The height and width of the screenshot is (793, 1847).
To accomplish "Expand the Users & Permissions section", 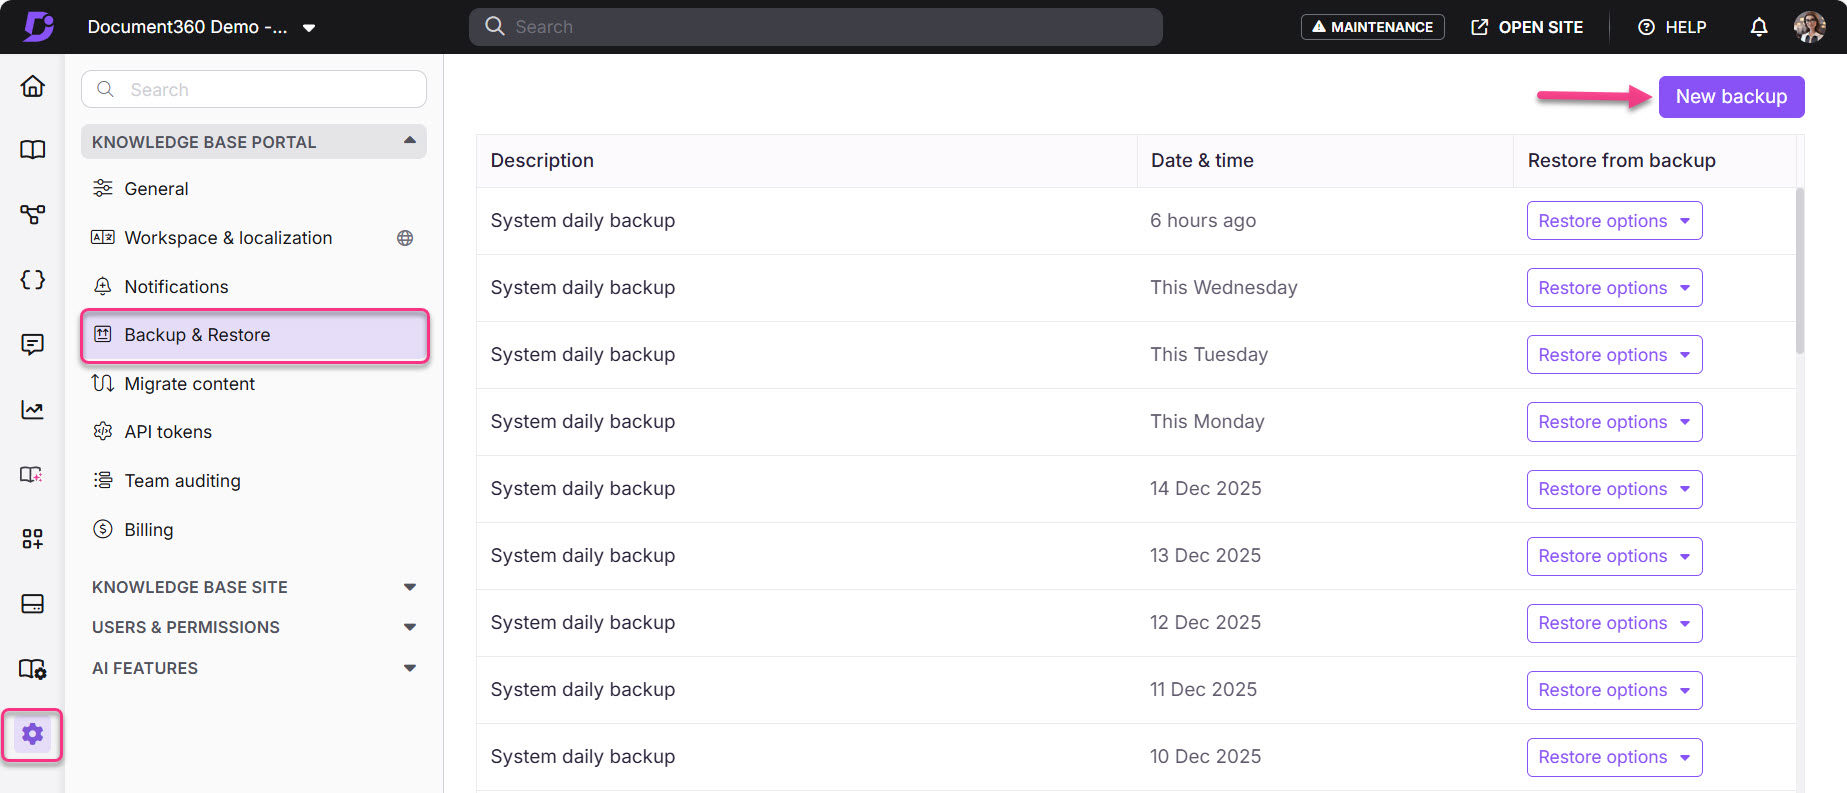I will click(410, 627).
